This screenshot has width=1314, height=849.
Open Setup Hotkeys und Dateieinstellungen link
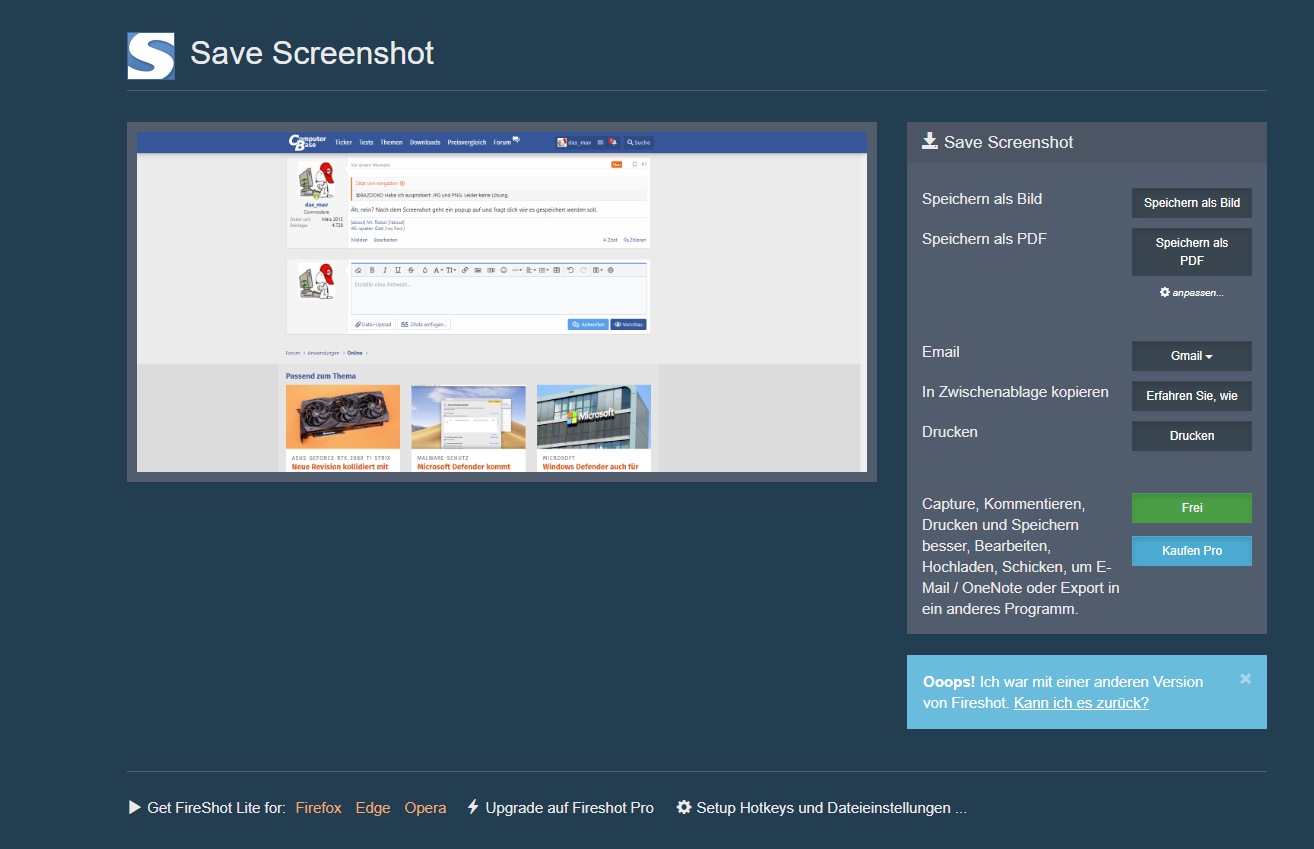821,808
